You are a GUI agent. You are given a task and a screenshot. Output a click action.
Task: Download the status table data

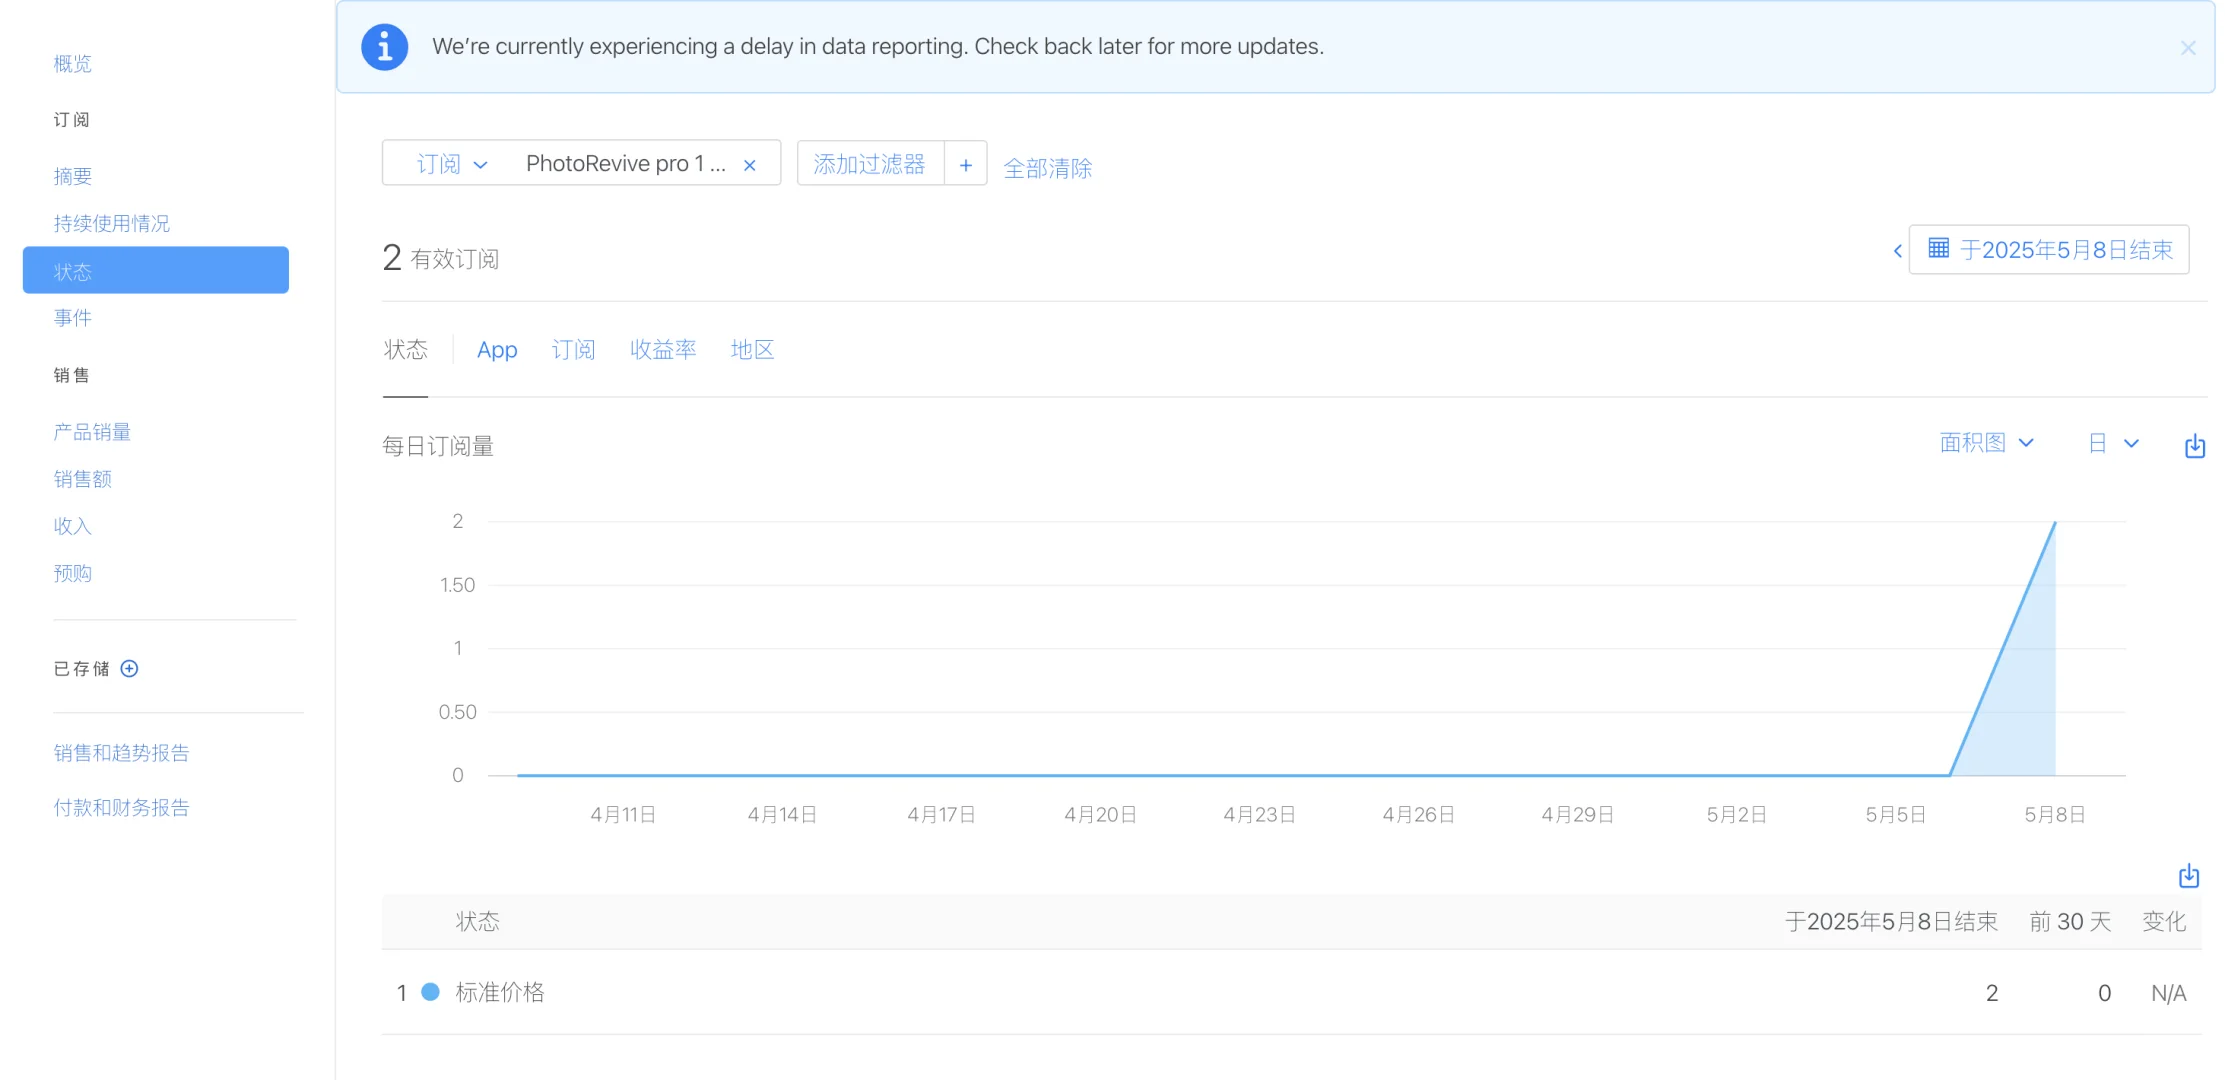click(2188, 876)
